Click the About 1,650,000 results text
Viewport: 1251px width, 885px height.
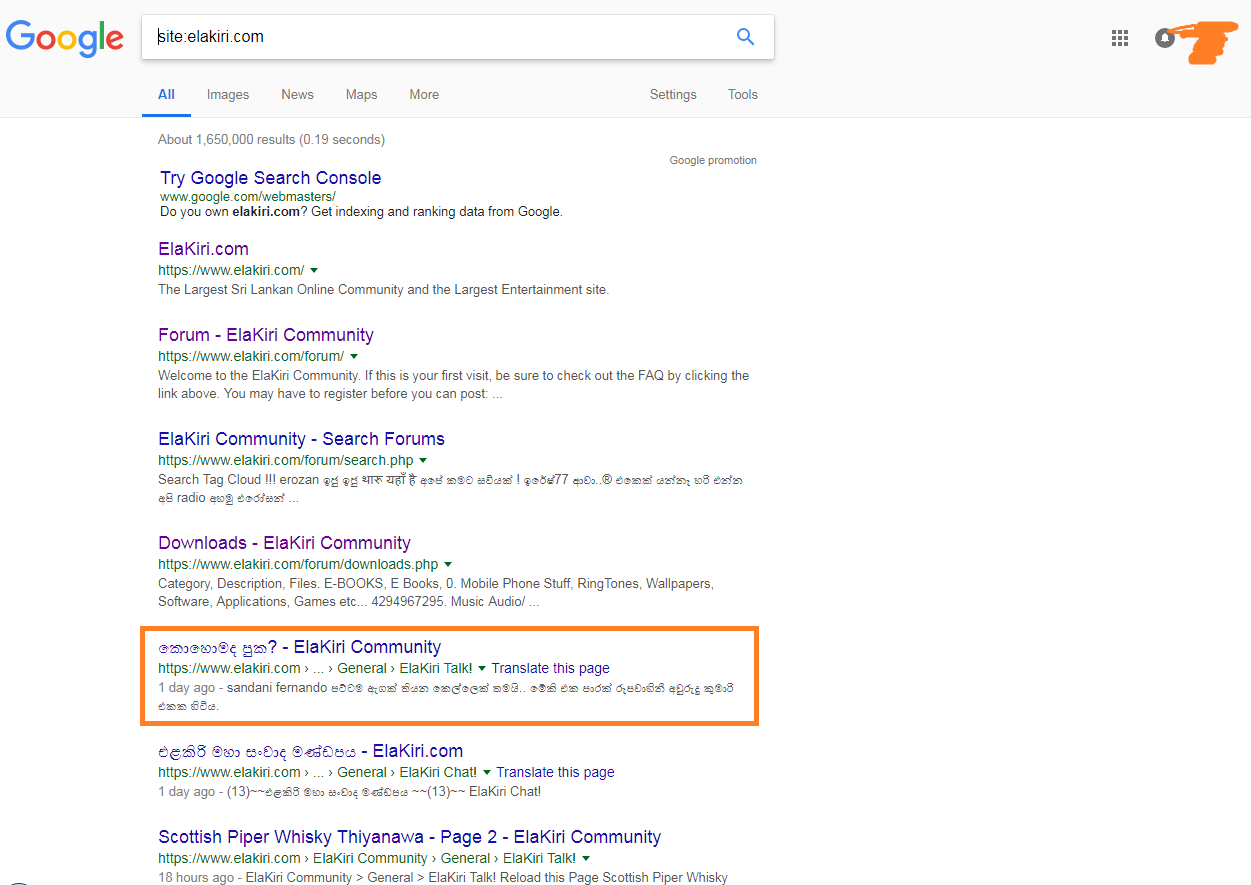[271, 140]
